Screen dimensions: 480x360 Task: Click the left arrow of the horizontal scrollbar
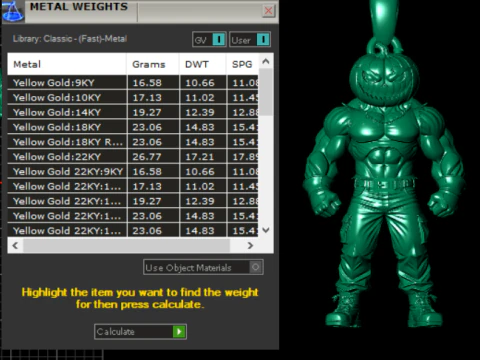click(15, 246)
